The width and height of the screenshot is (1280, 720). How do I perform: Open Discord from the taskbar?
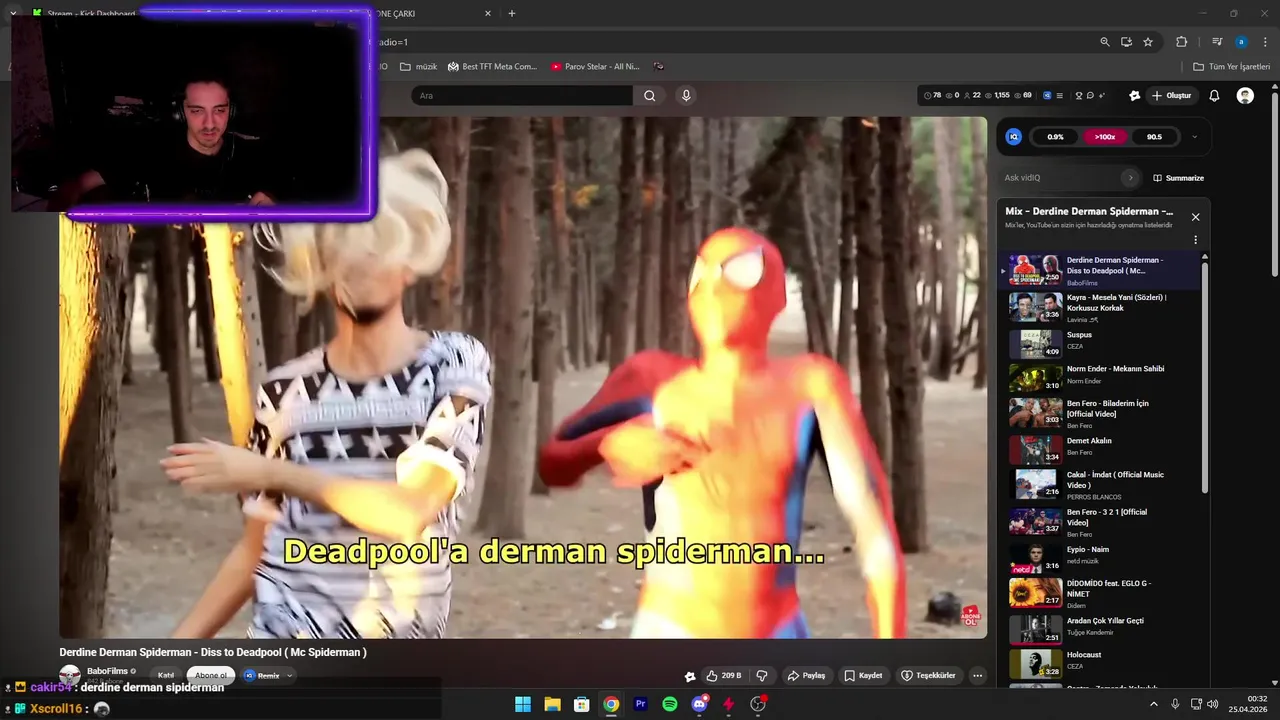point(699,704)
